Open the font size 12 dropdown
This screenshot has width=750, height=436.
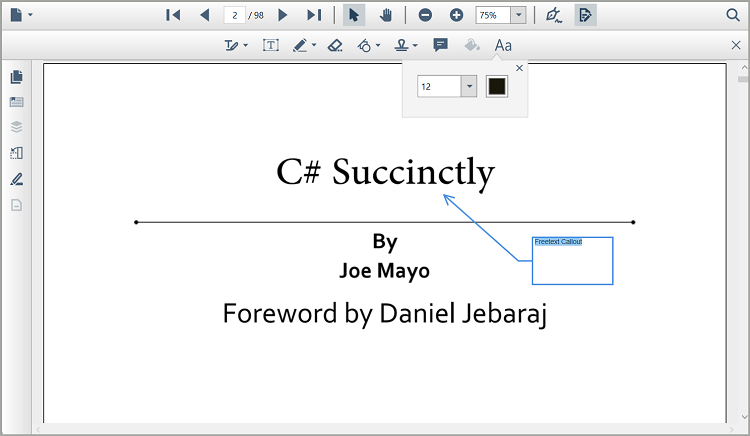coord(469,87)
